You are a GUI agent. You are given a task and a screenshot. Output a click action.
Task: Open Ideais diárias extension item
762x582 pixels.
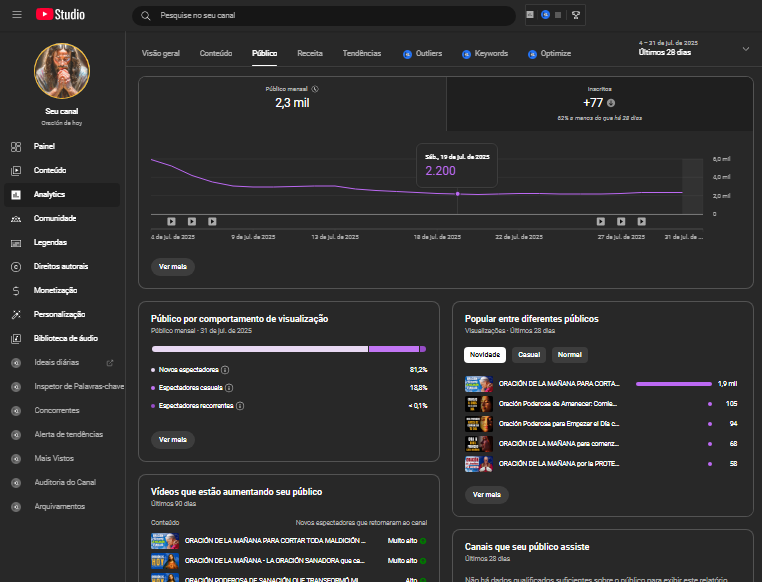point(56,362)
